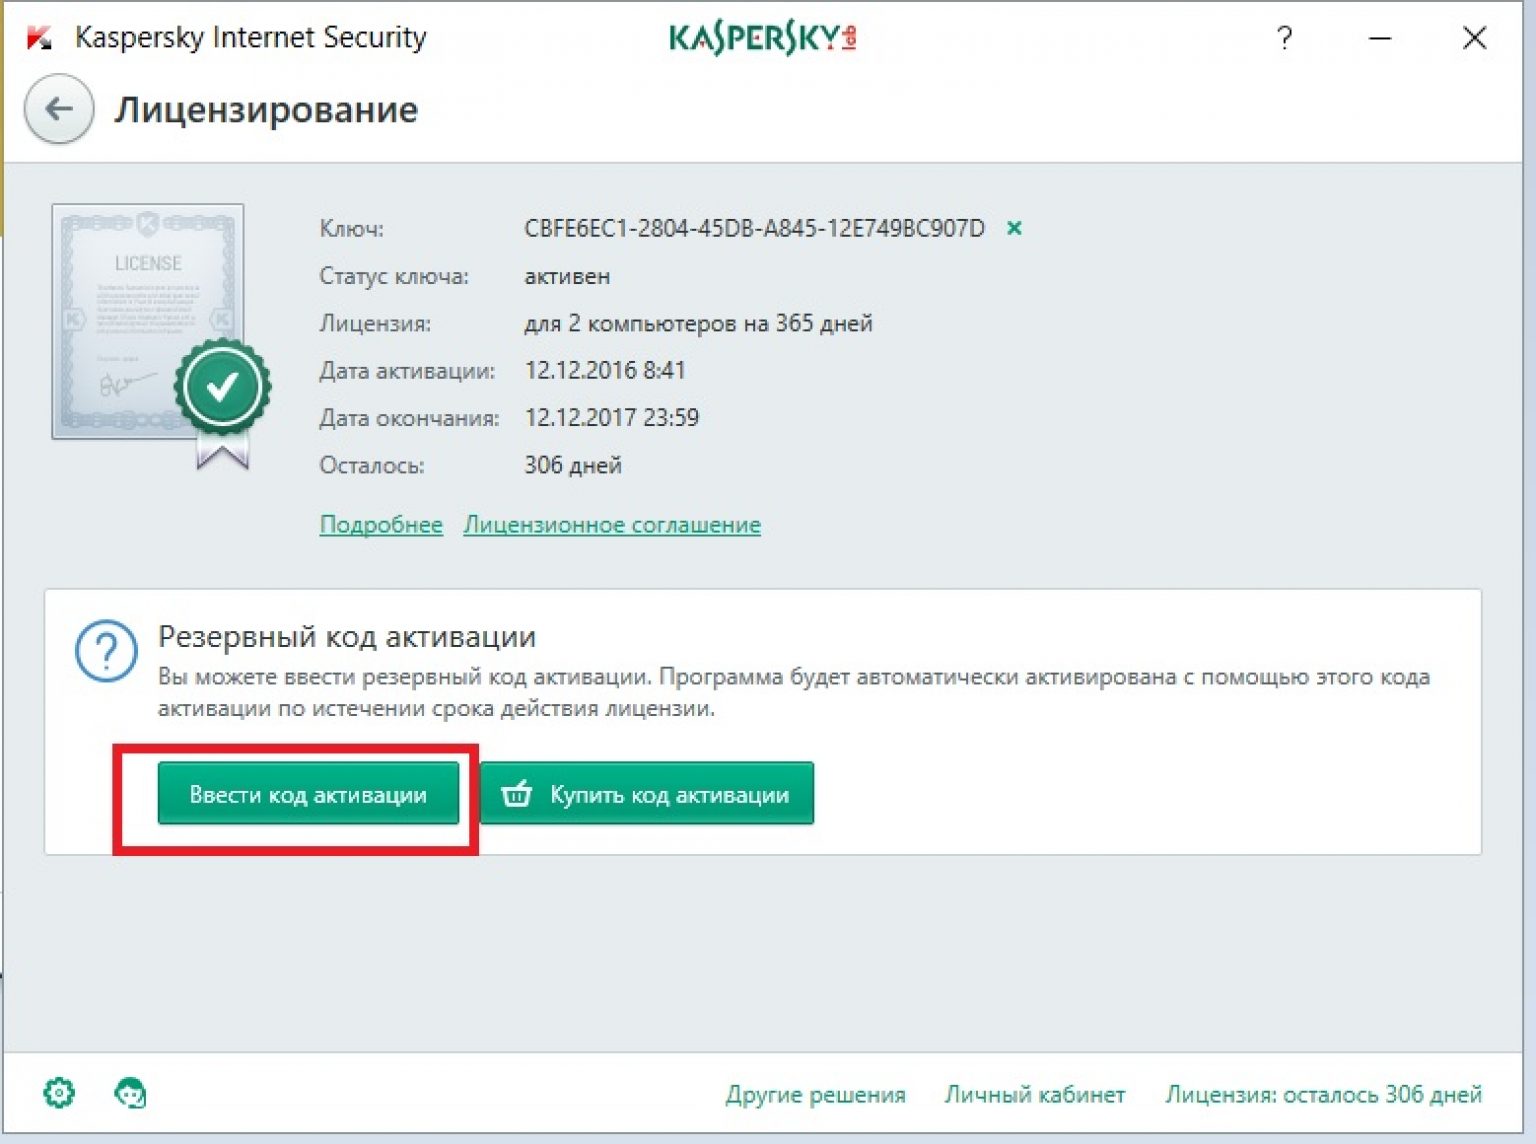Open Другие решения link
The width and height of the screenshot is (1536, 1144).
[816, 1095]
